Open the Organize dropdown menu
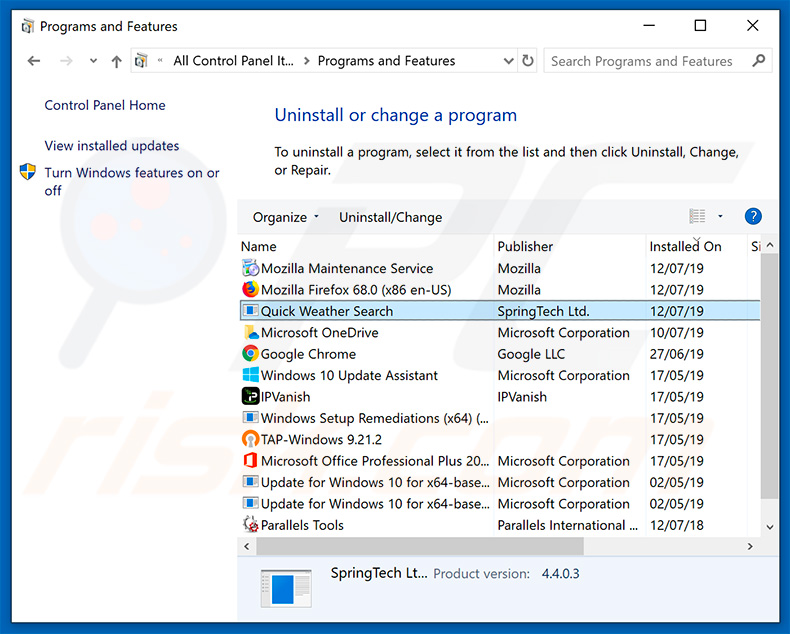 286,217
